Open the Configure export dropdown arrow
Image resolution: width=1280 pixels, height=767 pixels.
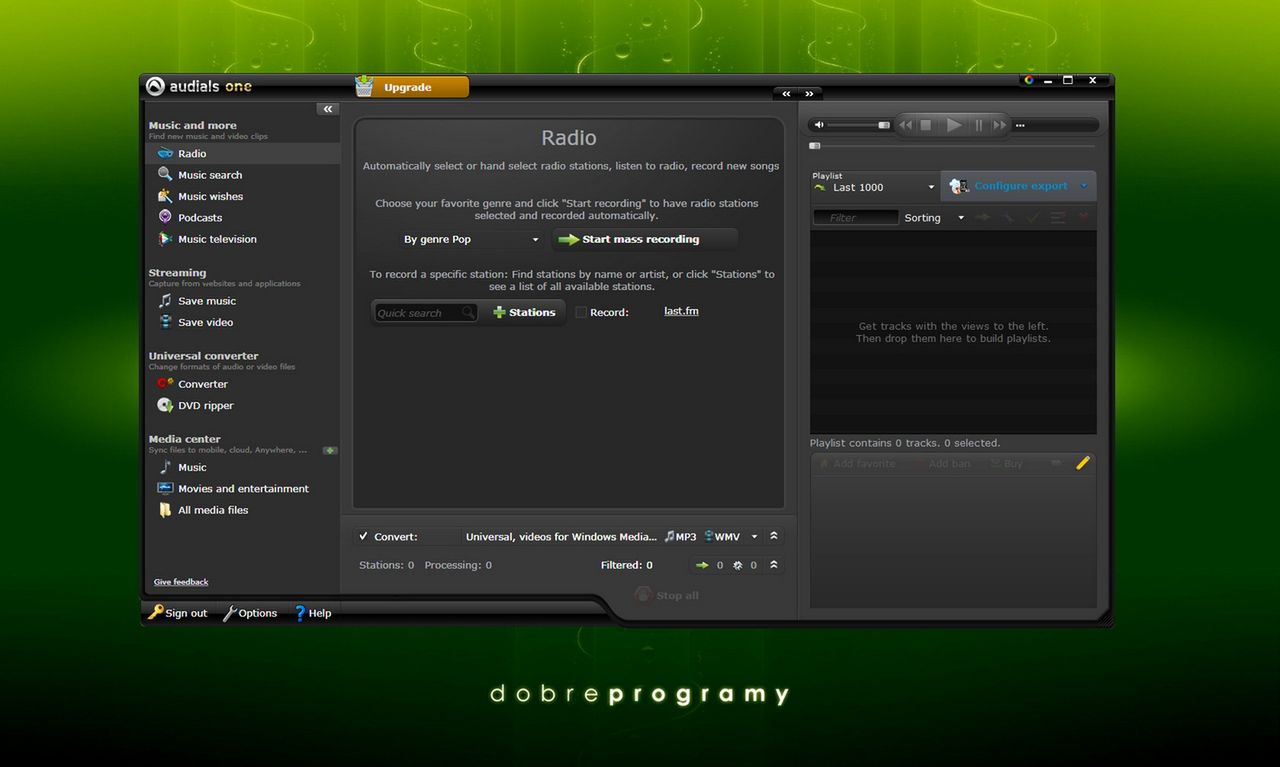pos(1084,186)
